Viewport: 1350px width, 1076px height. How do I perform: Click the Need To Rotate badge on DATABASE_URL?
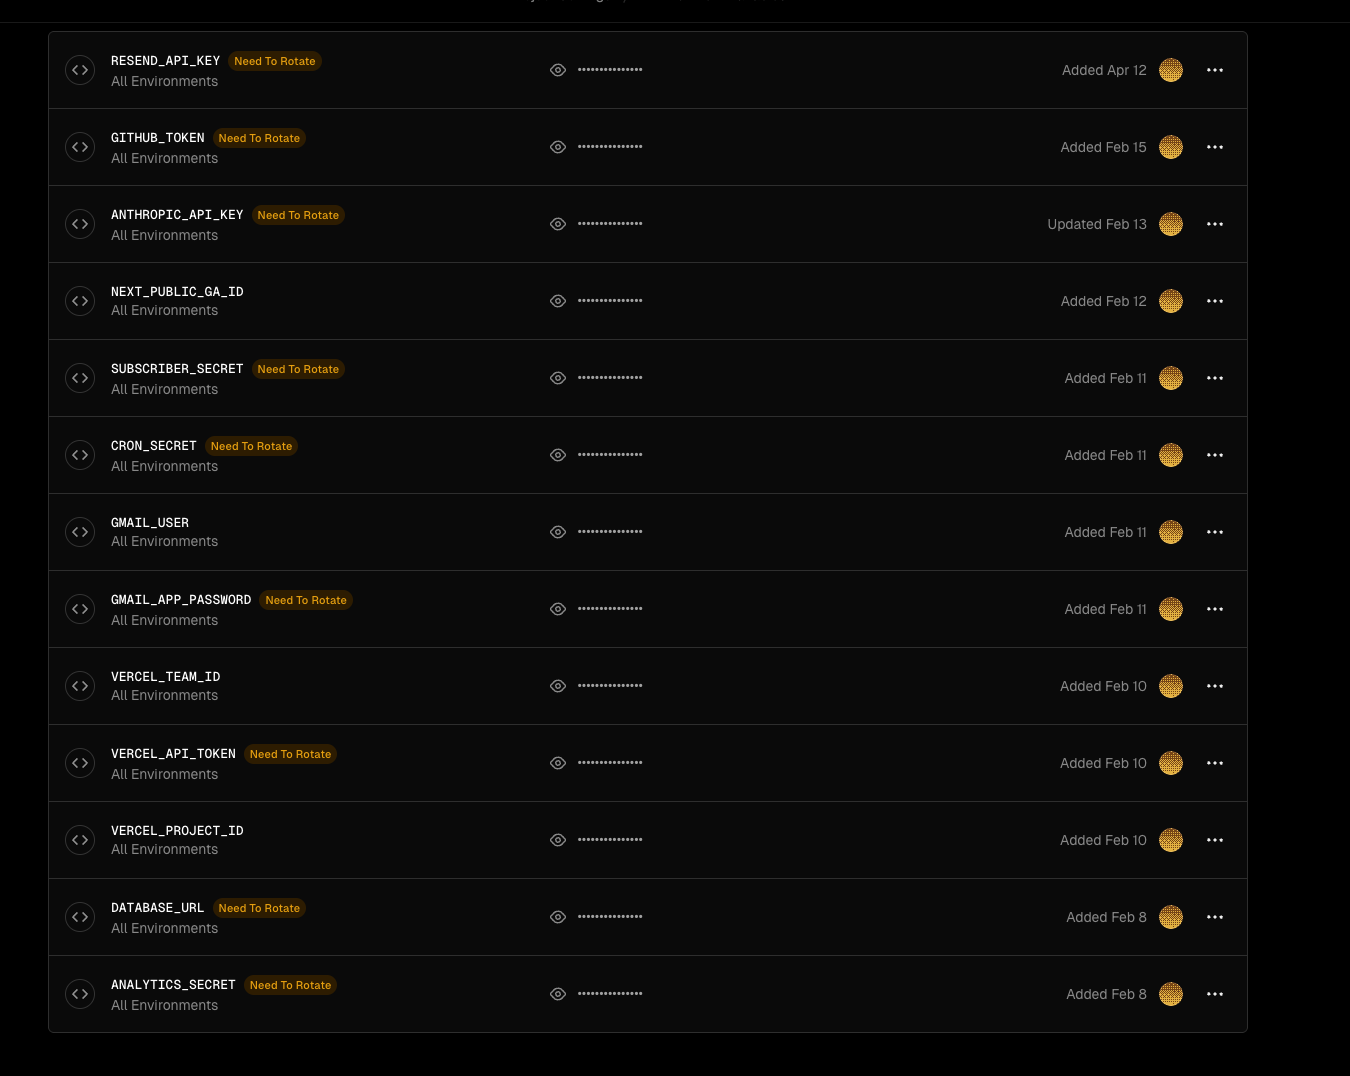[x=259, y=908]
